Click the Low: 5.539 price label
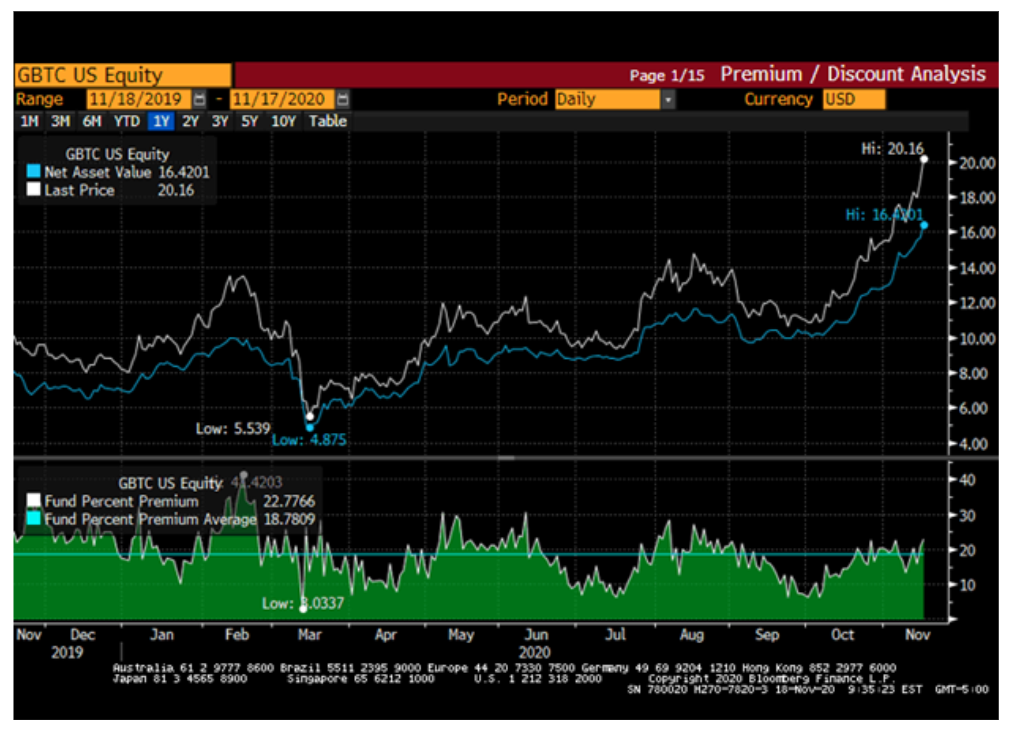 click(233, 429)
